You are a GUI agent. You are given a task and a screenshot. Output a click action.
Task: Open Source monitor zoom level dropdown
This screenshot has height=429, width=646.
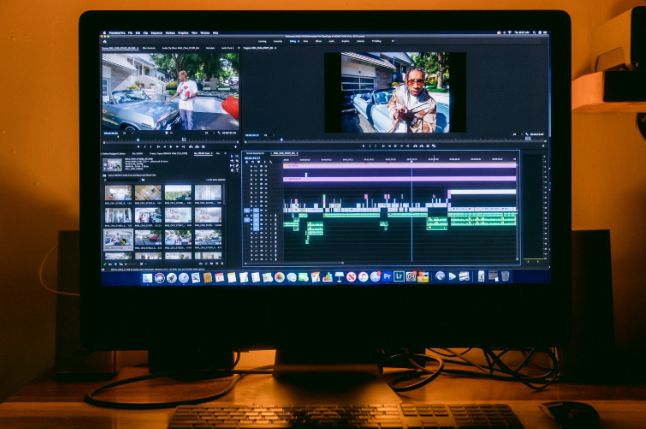click(x=128, y=133)
